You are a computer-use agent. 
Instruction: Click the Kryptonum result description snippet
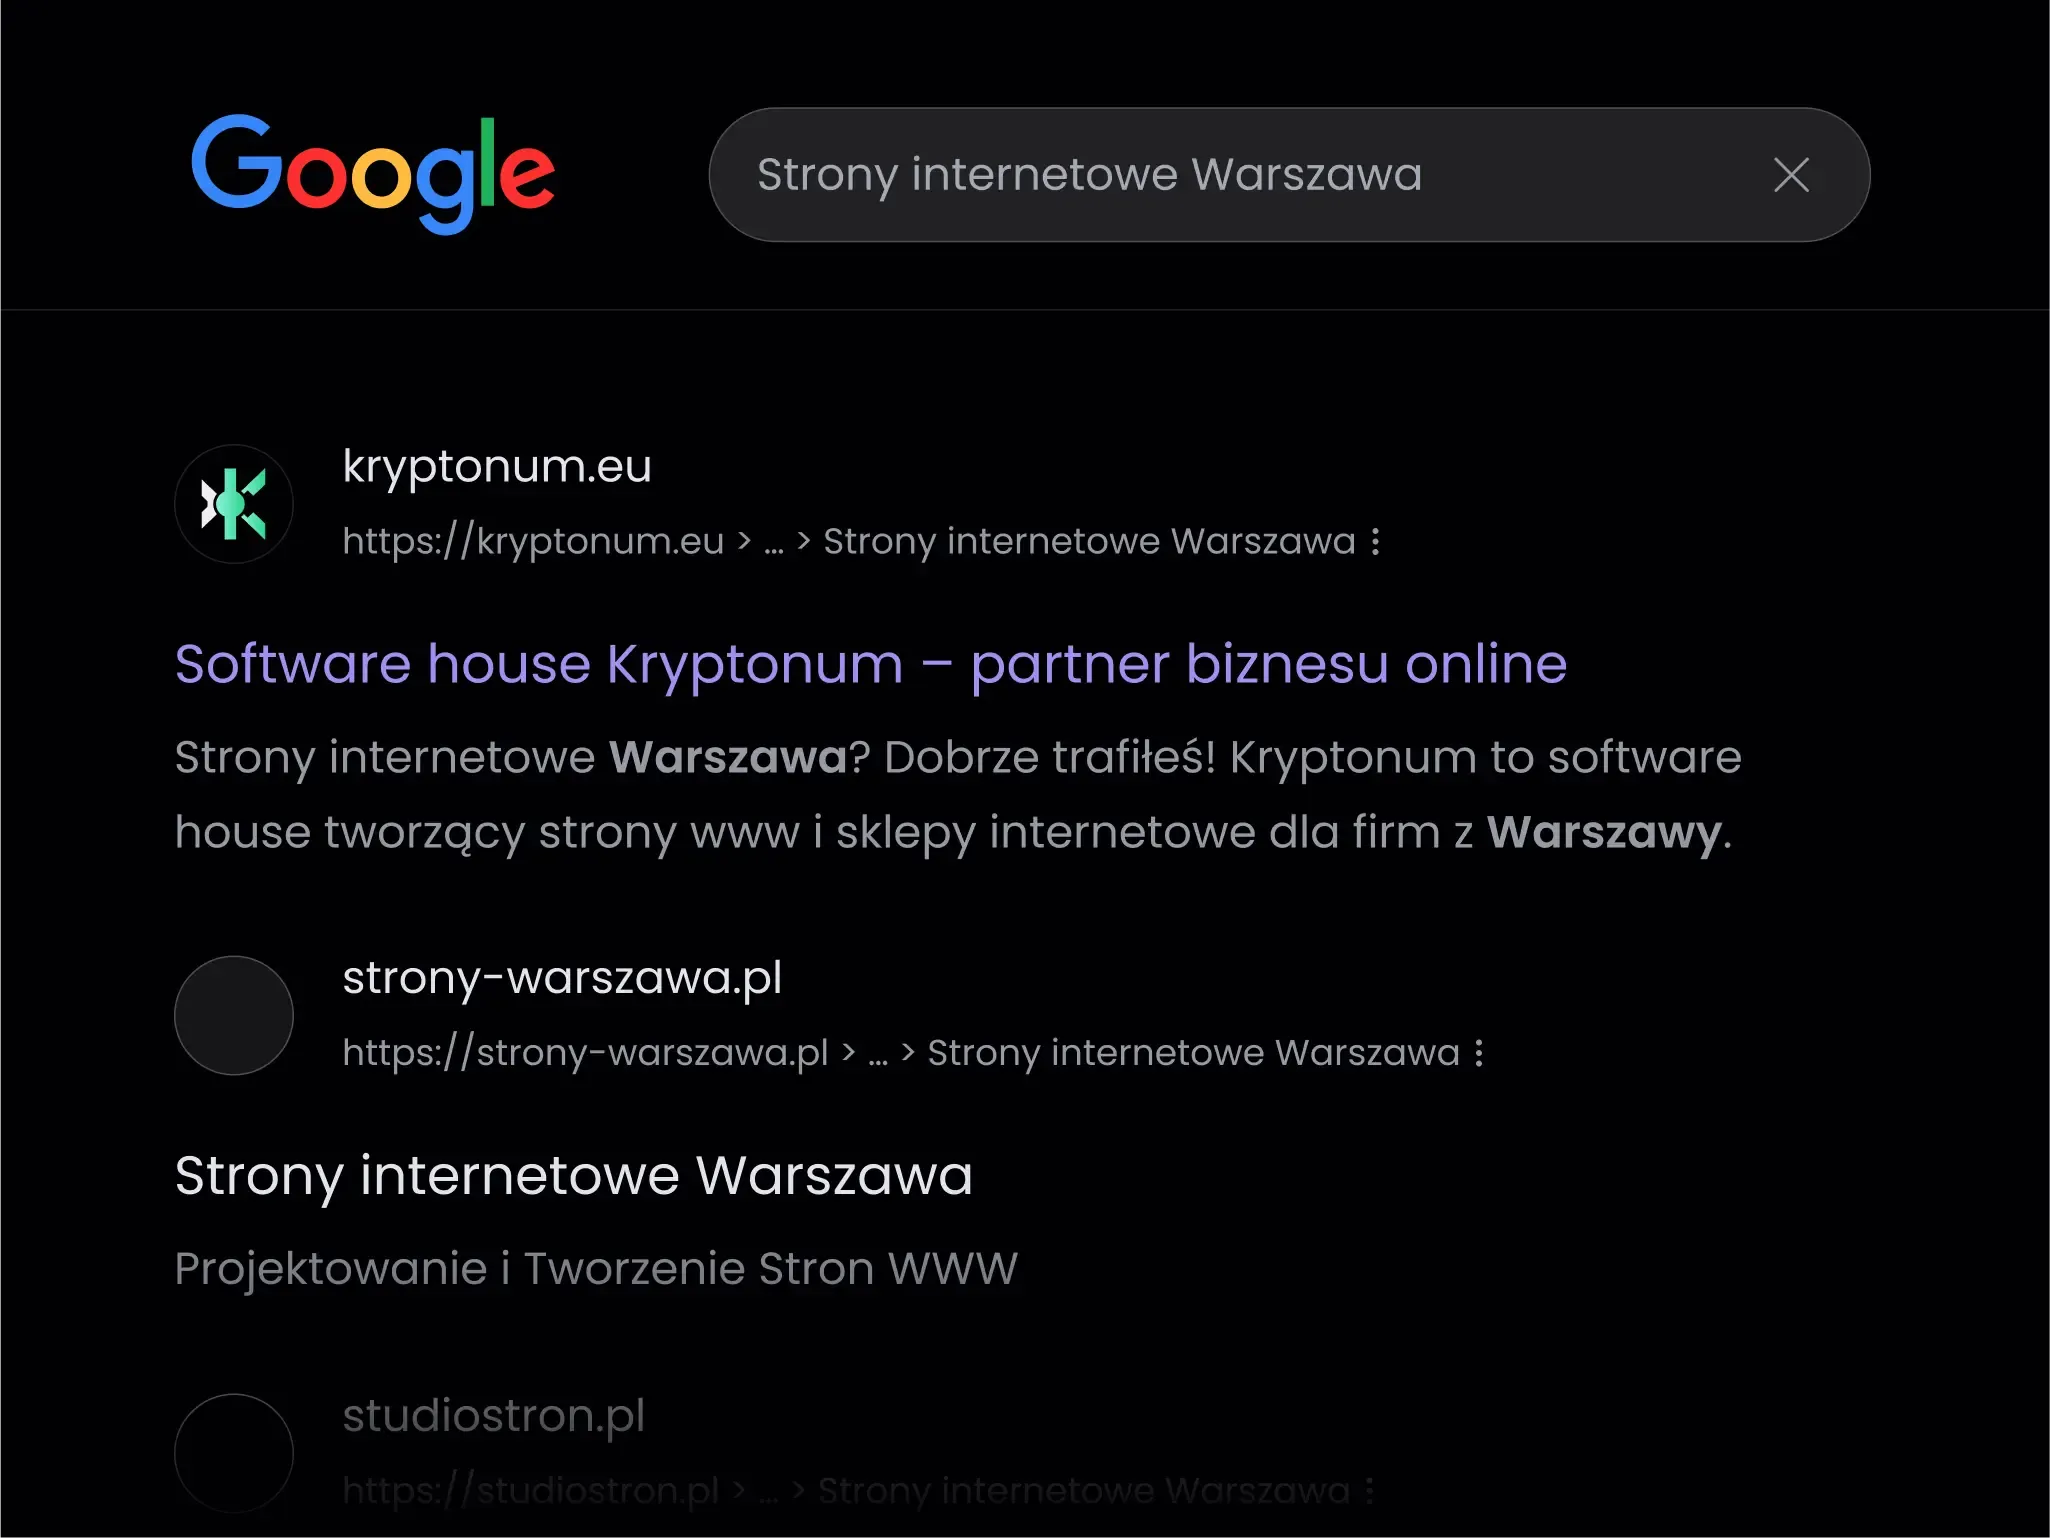pos(955,794)
